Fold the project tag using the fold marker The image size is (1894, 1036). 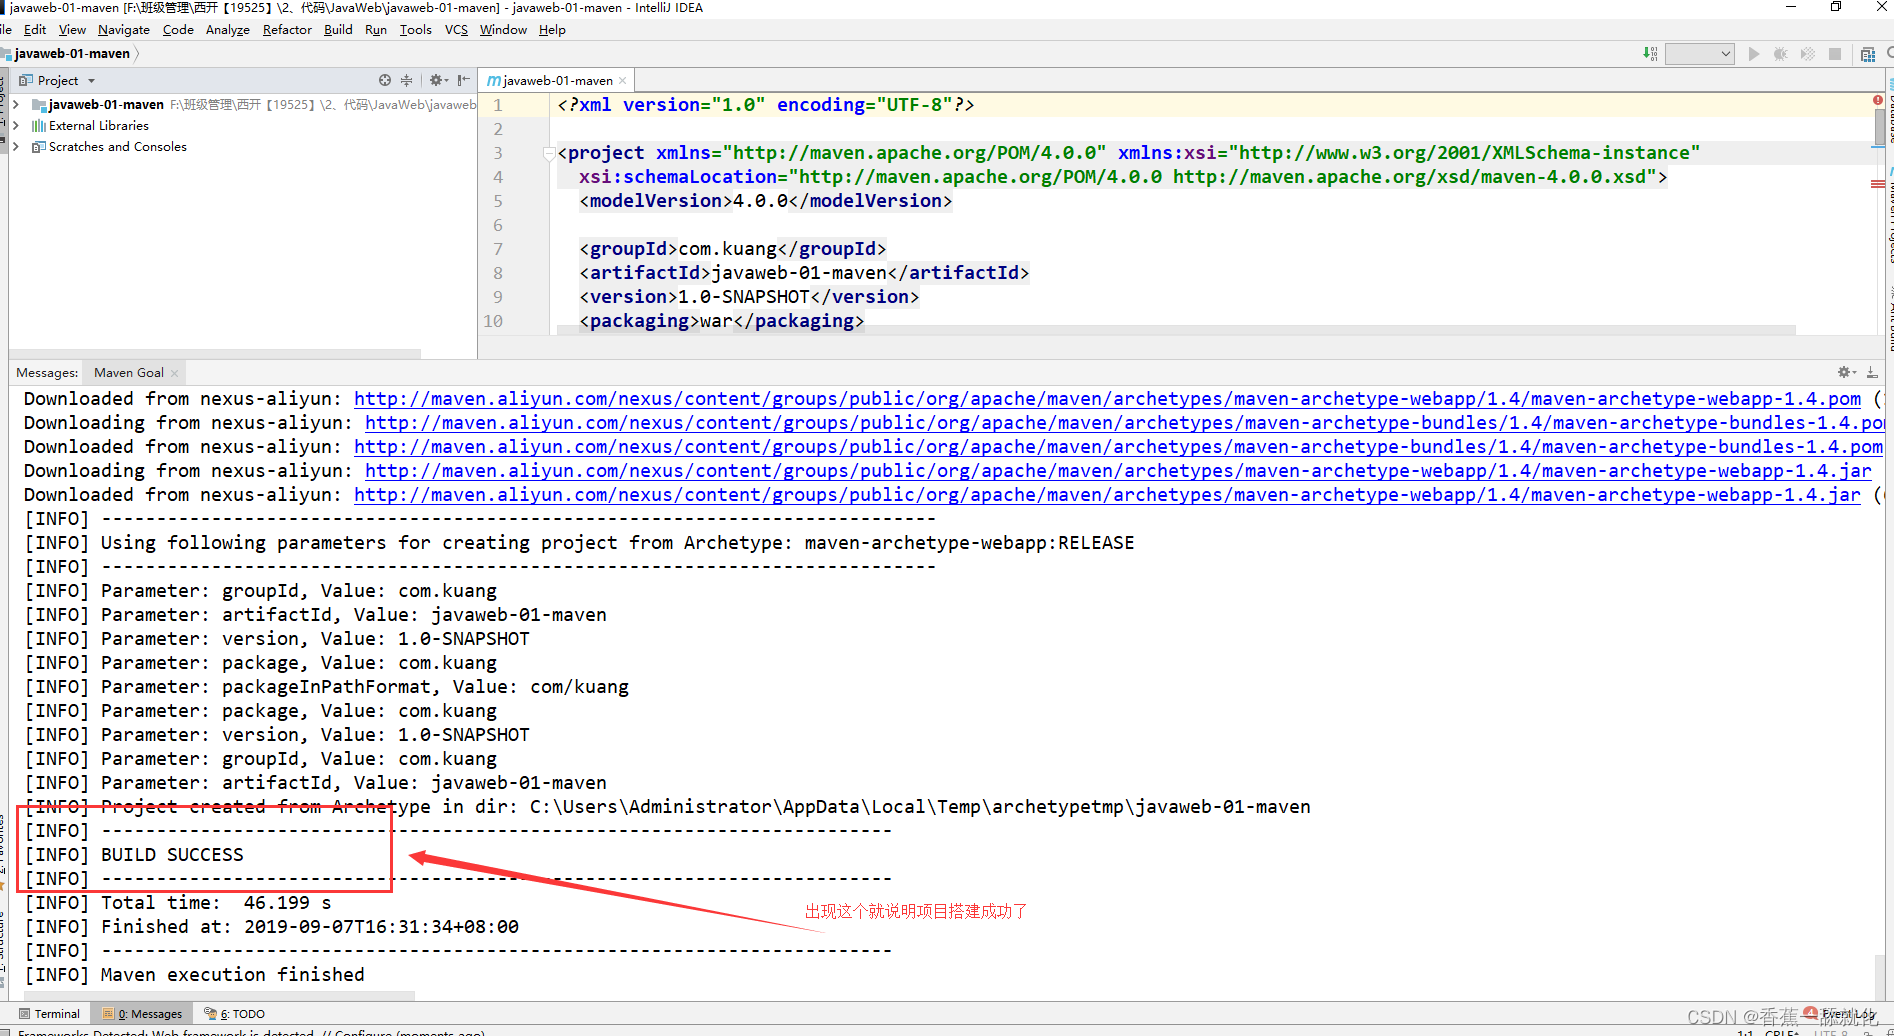coord(549,153)
